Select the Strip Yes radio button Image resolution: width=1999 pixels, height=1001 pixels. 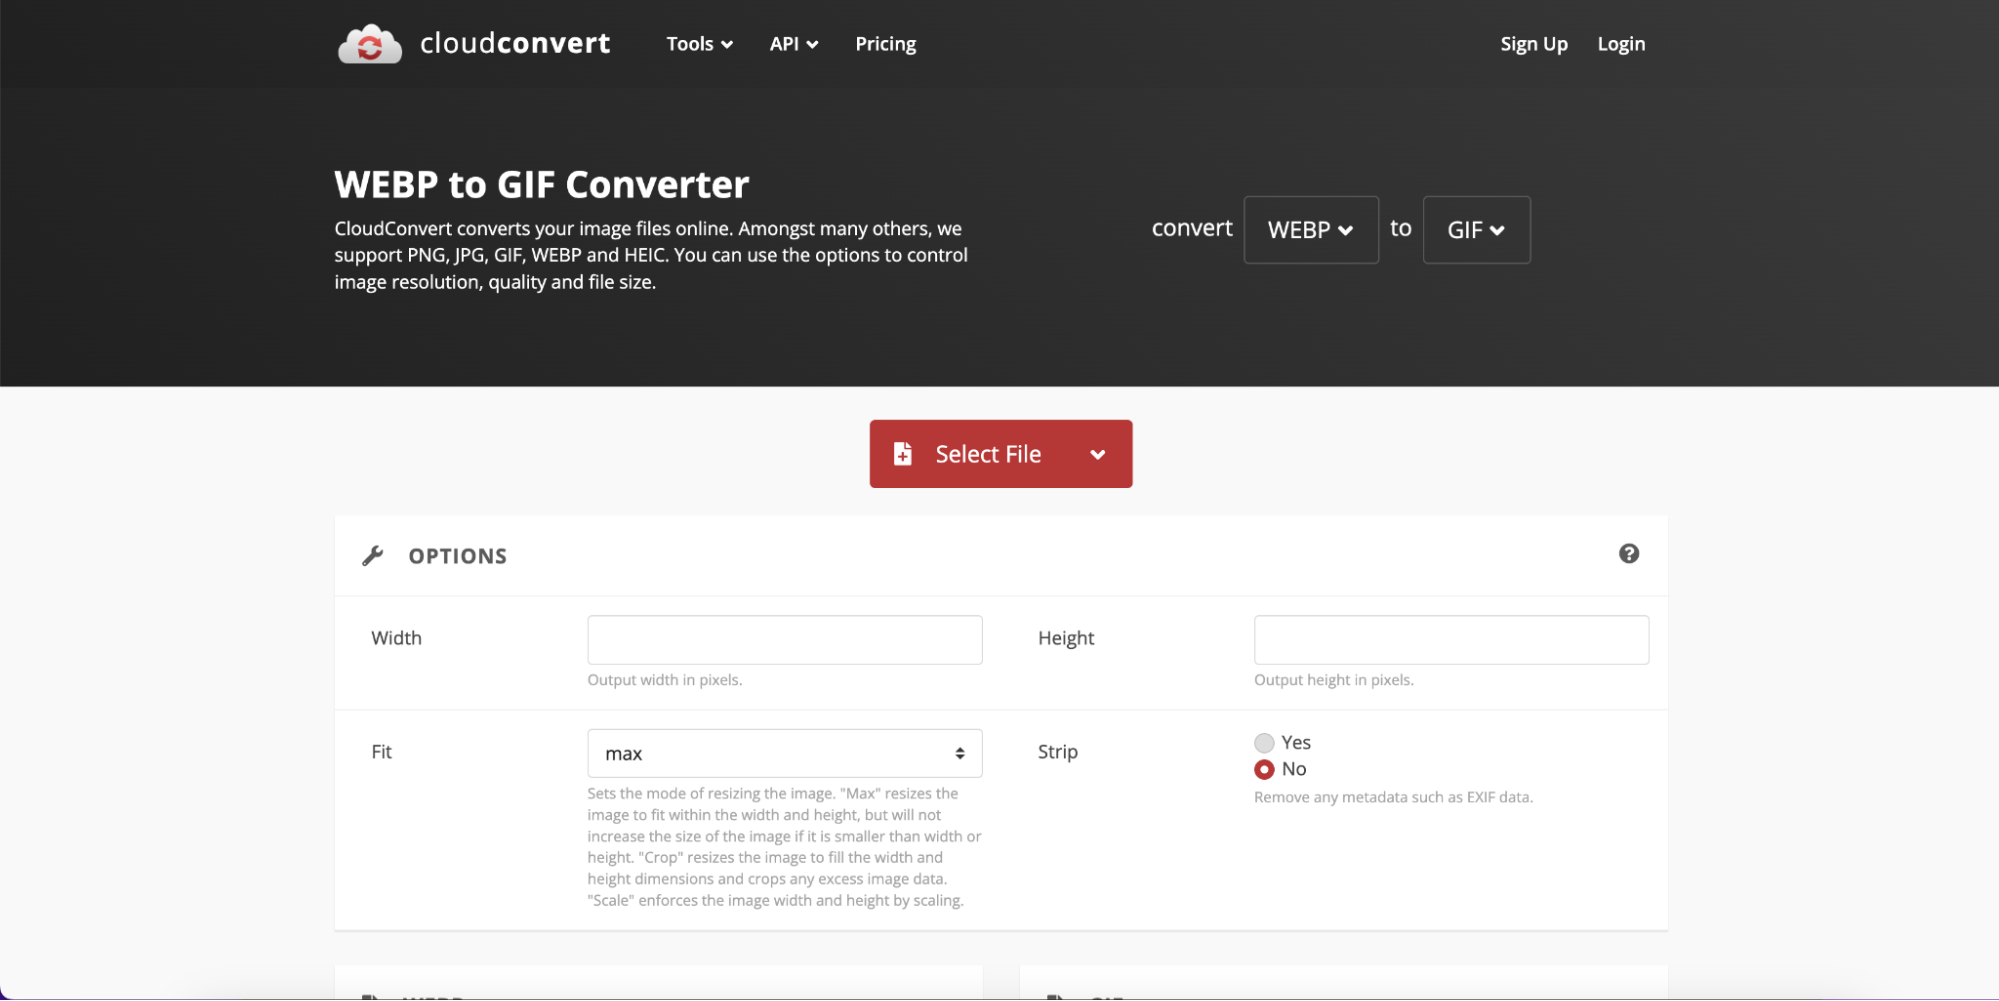[1264, 743]
